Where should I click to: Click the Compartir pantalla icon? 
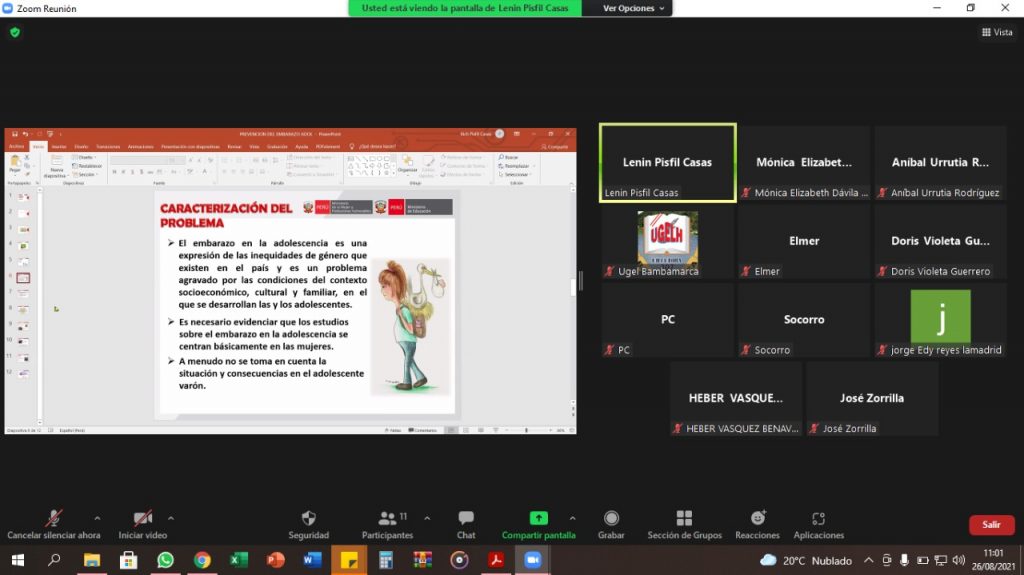[538, 518]
